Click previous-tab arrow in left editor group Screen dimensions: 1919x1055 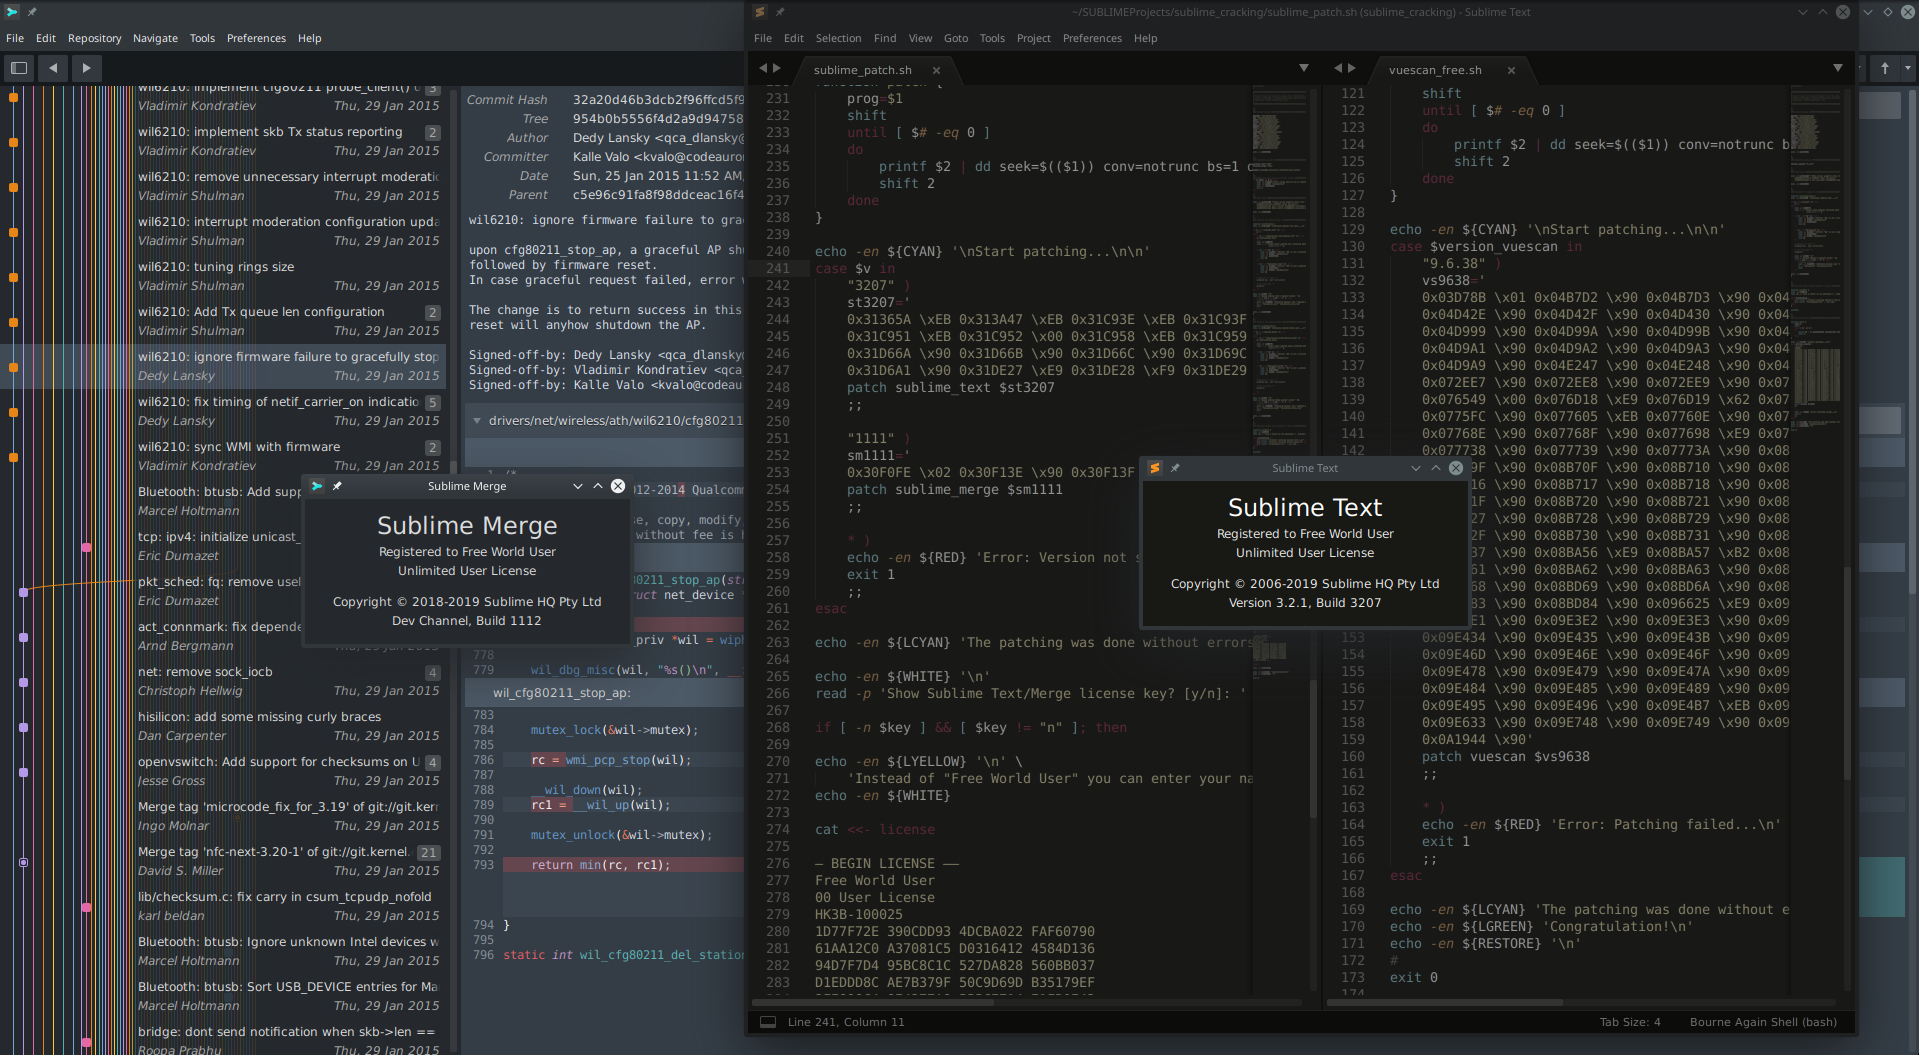point(763,68)
